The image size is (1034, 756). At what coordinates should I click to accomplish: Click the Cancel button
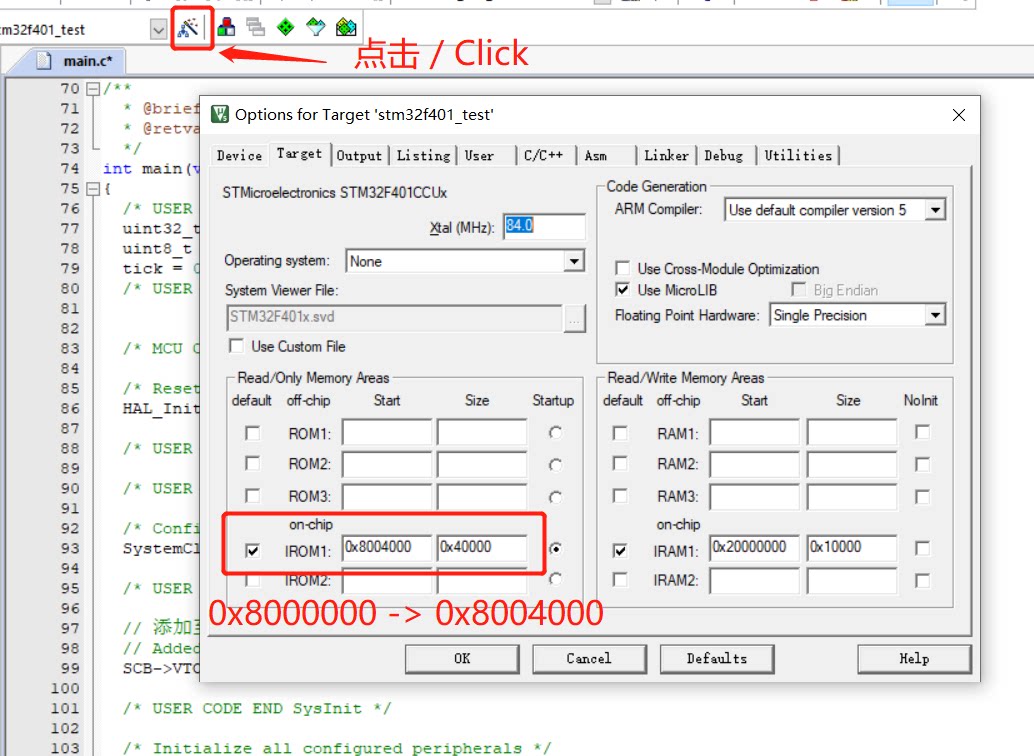[589, 658]
